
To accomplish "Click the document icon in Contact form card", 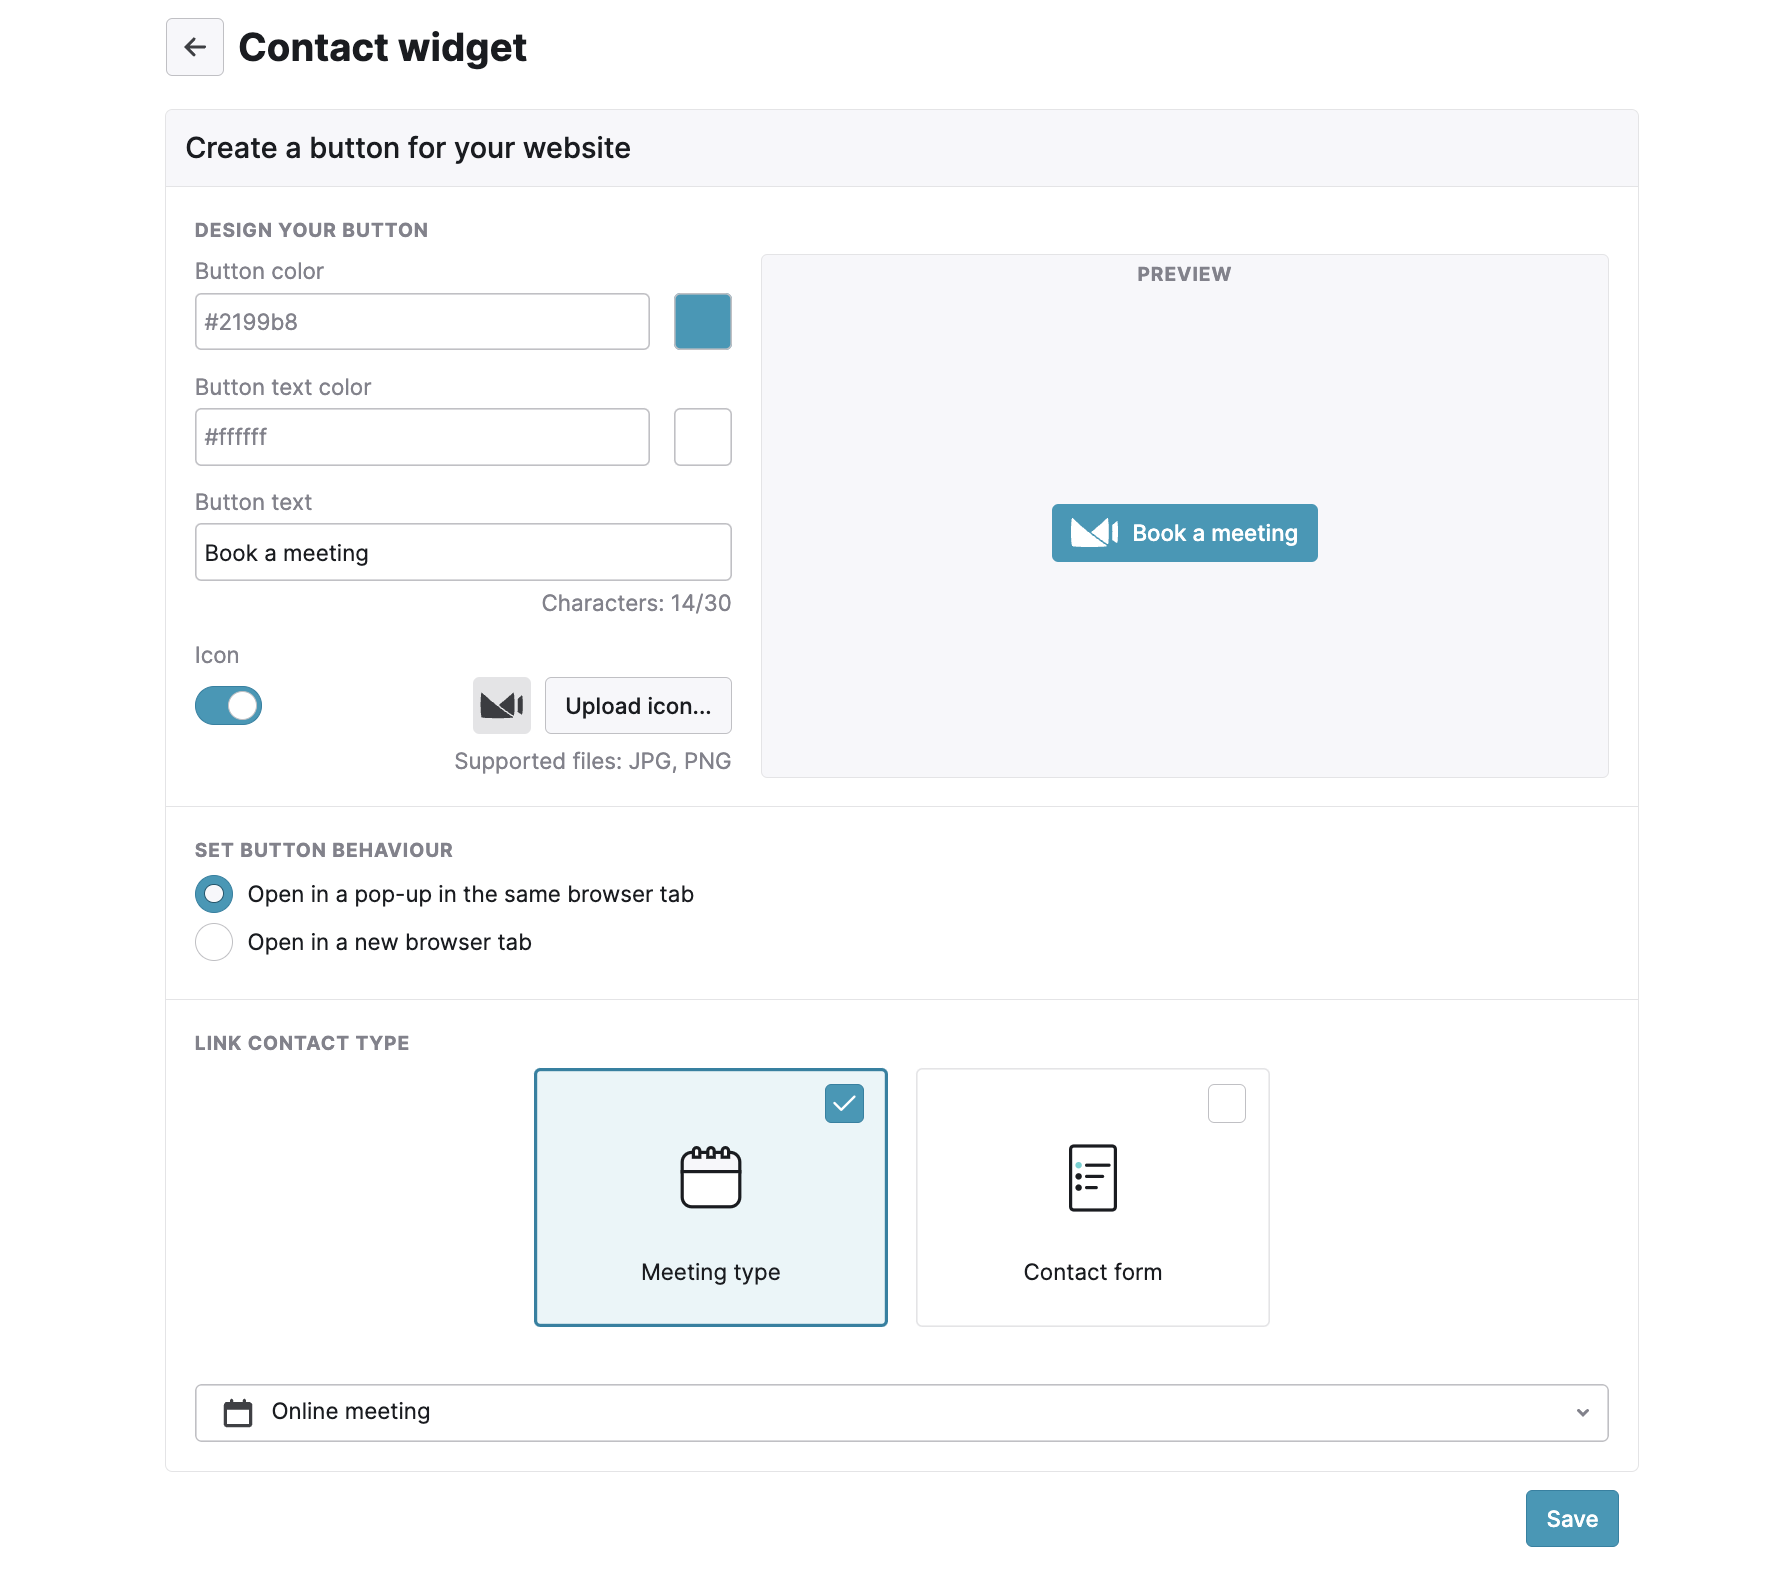I will point(1093,1177).
